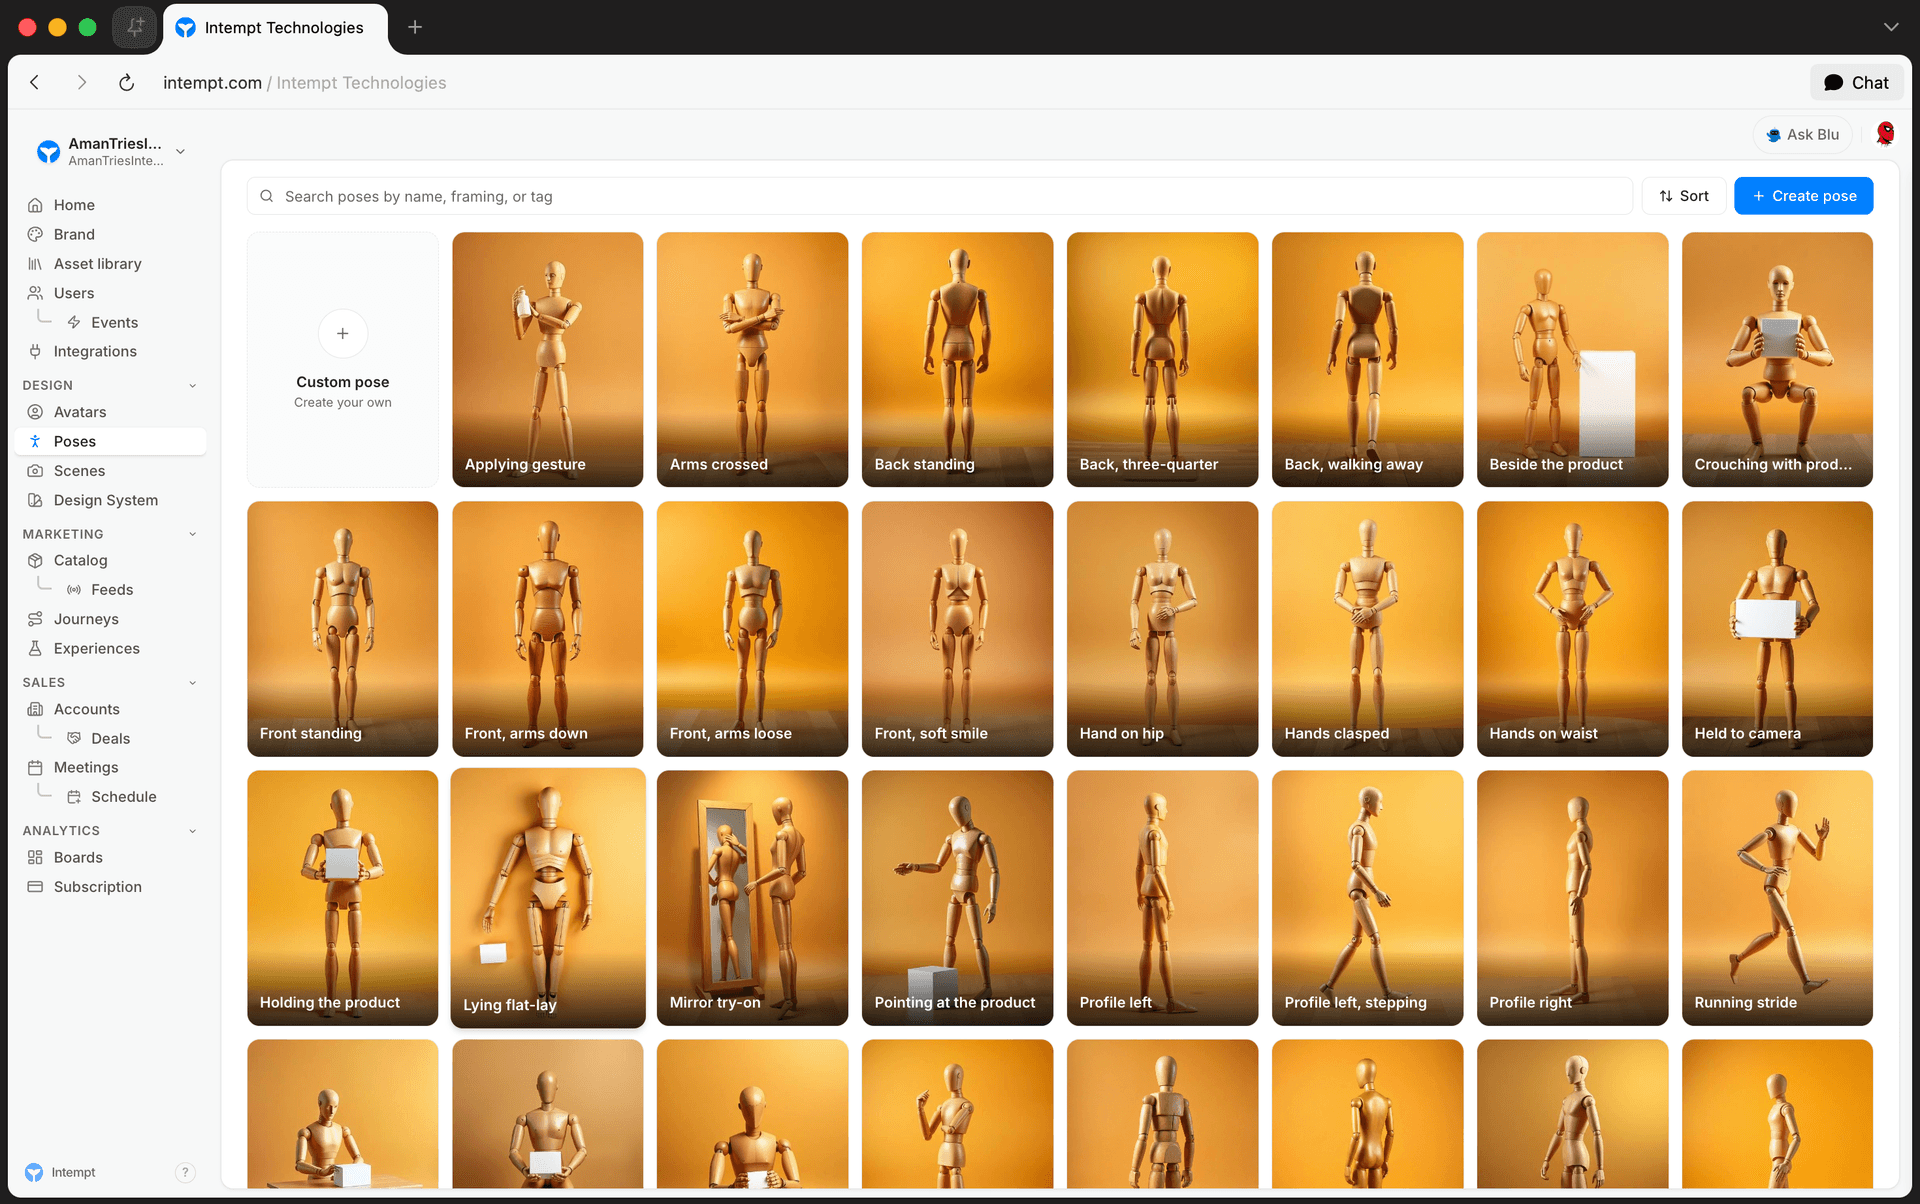Click the Boards grid icon
This screenshot has height=1204, width=1920.
tap(35, 857)
